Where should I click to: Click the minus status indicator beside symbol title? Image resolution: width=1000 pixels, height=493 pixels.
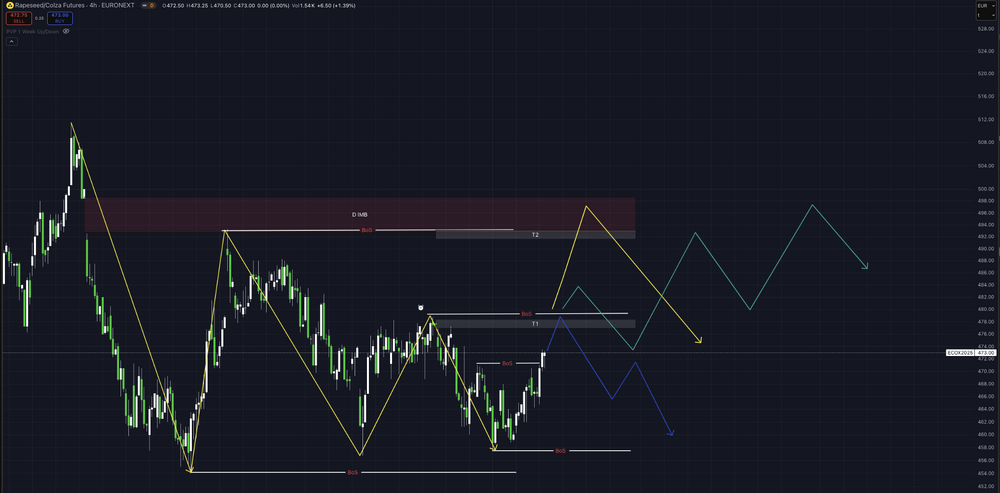(x=145, y=5)
